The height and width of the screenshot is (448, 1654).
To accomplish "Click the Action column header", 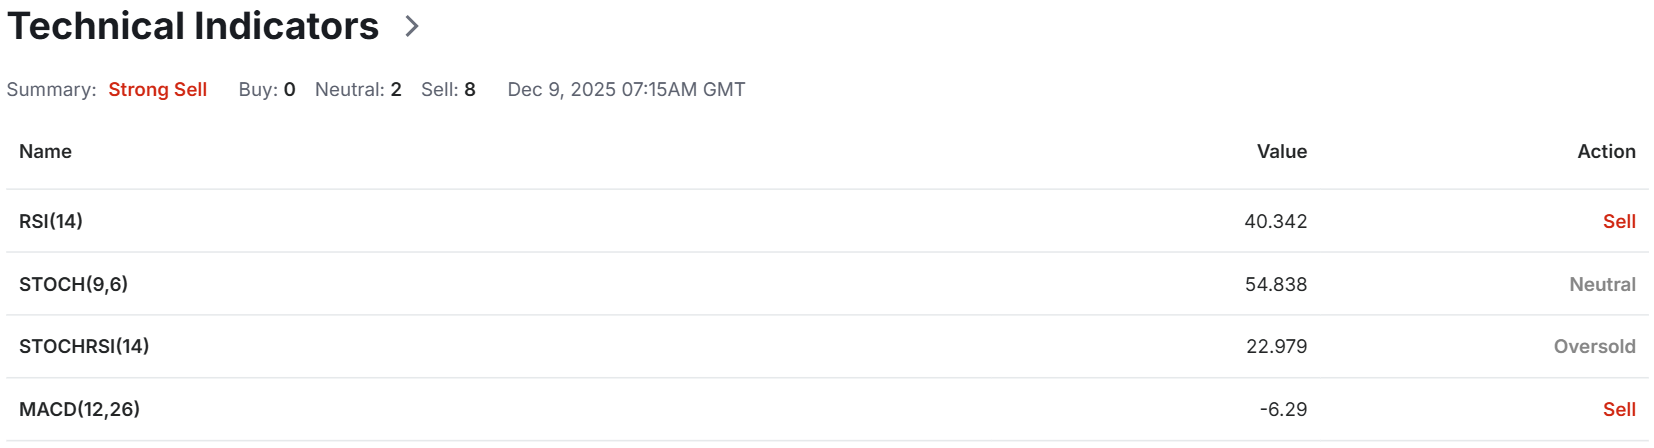I will [x=1606, y=151].
